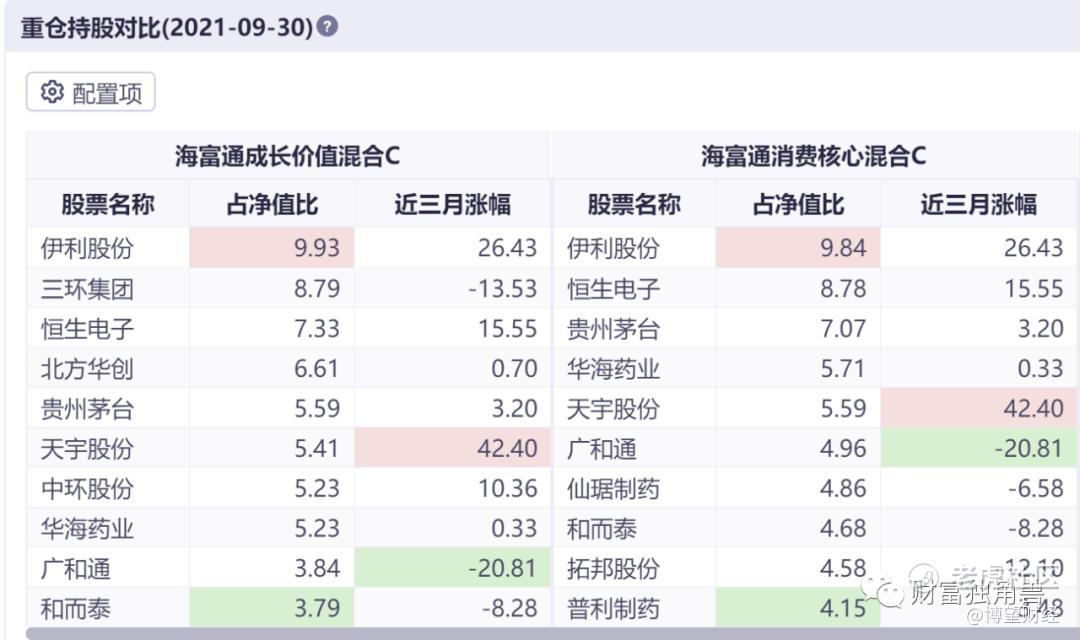Click 近三月涨幅 header under 海富通消费核心混合C
The image size is (1080, 640).
tap(979, 205)
